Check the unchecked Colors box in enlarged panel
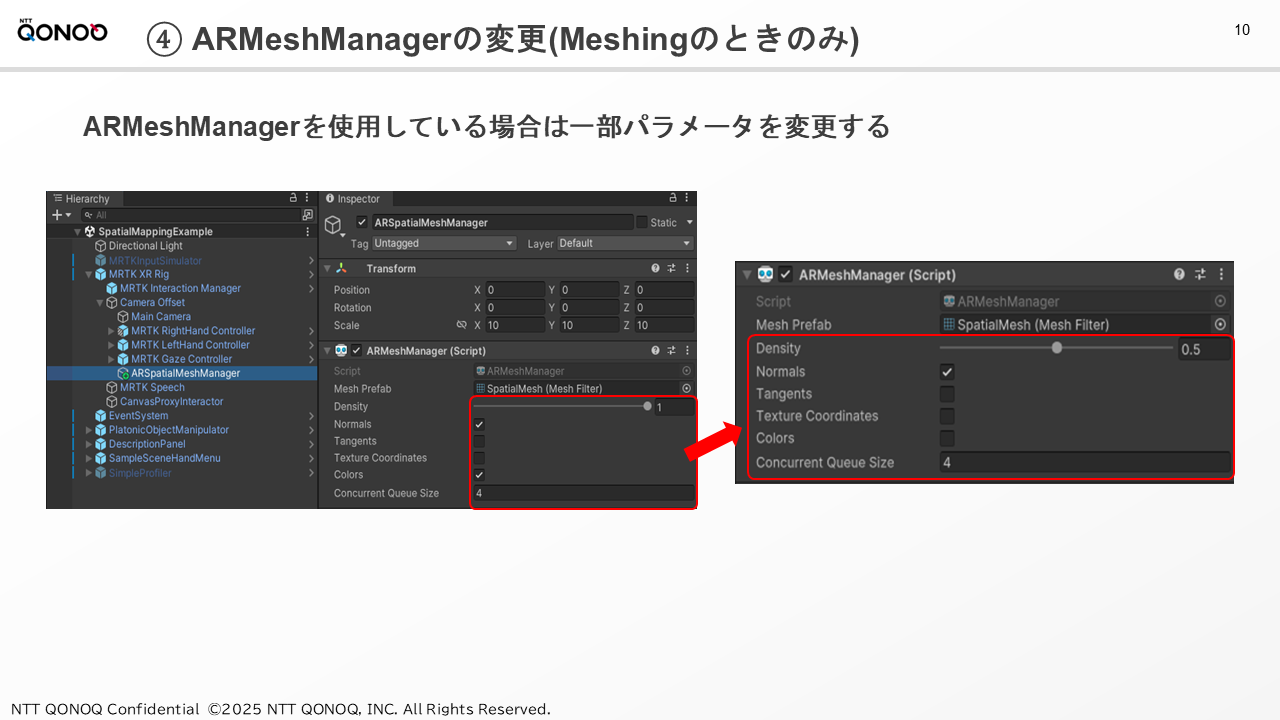Viewport: 1280px width, 720px height. click(947, 438)
